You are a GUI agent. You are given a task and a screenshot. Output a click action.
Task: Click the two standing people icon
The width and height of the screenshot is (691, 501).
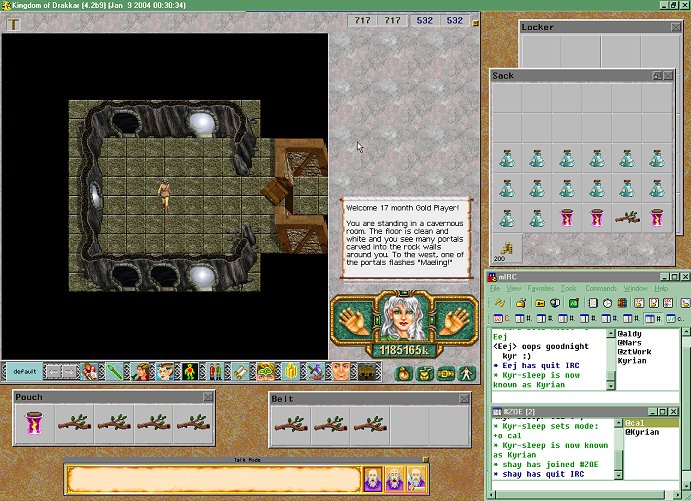pyautogui.click(x=215, y=372)
